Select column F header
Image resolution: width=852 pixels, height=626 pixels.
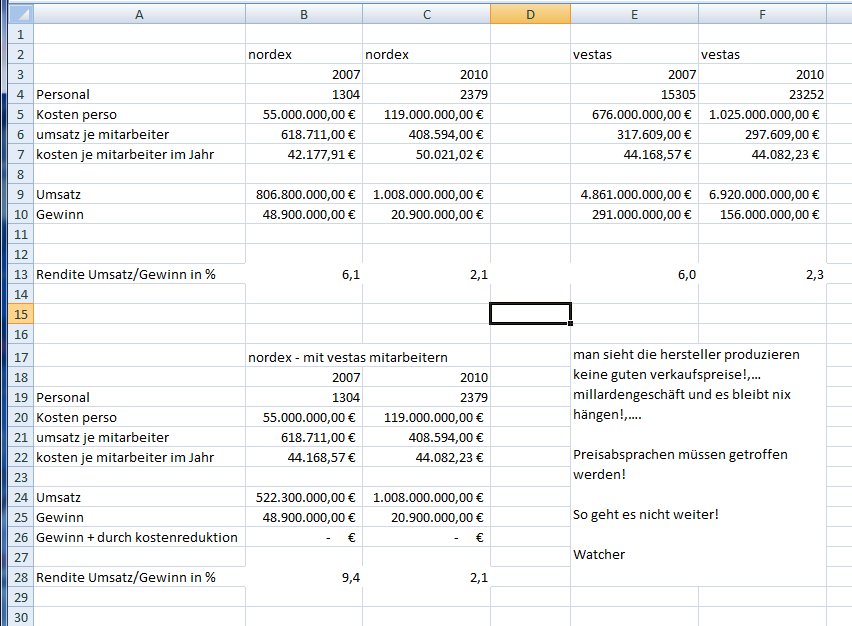click(762, 15)
